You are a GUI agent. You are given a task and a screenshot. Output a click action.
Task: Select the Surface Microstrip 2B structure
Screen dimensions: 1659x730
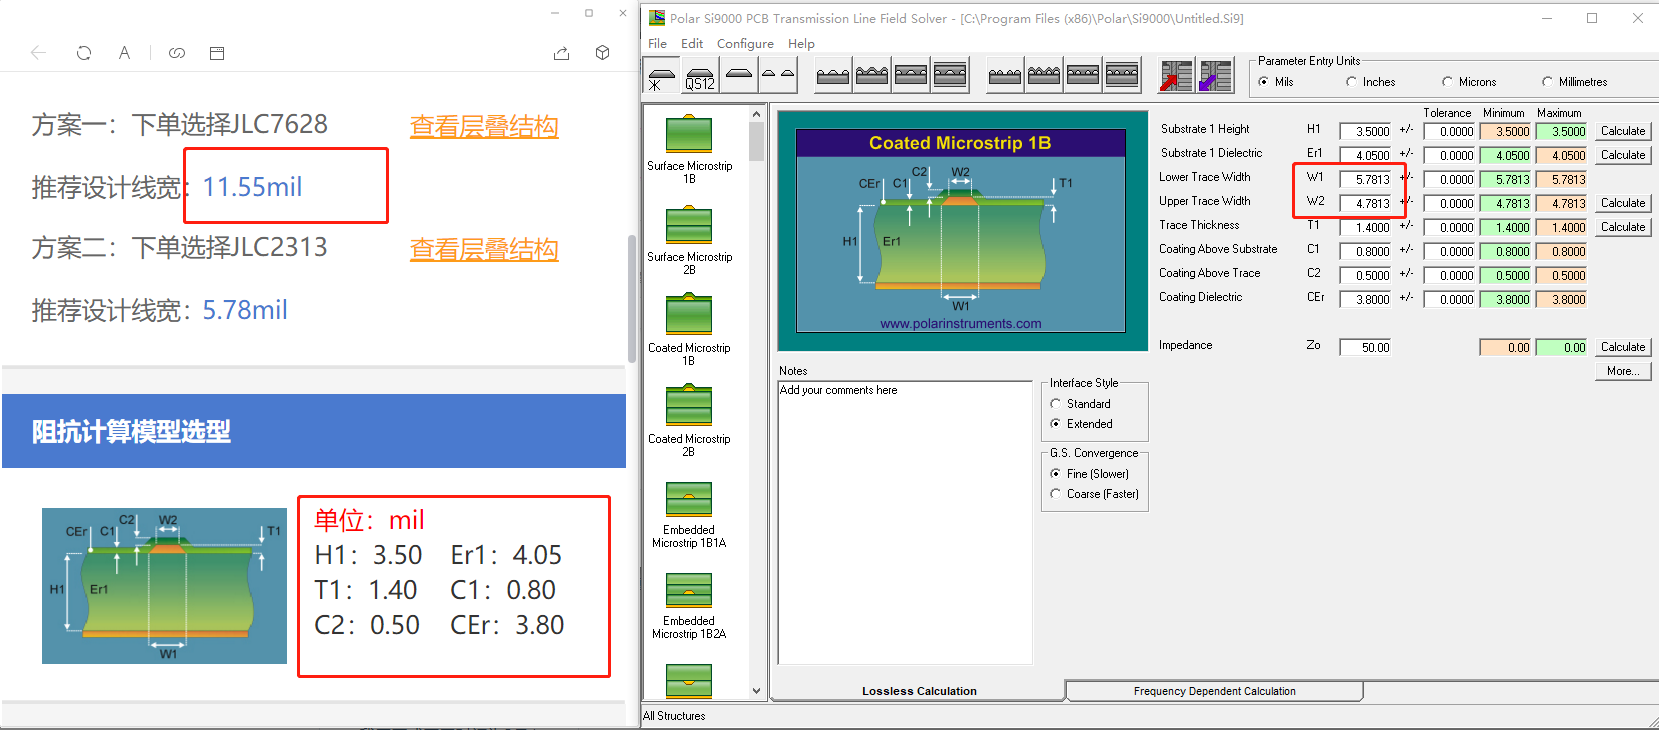click(689, 239)
